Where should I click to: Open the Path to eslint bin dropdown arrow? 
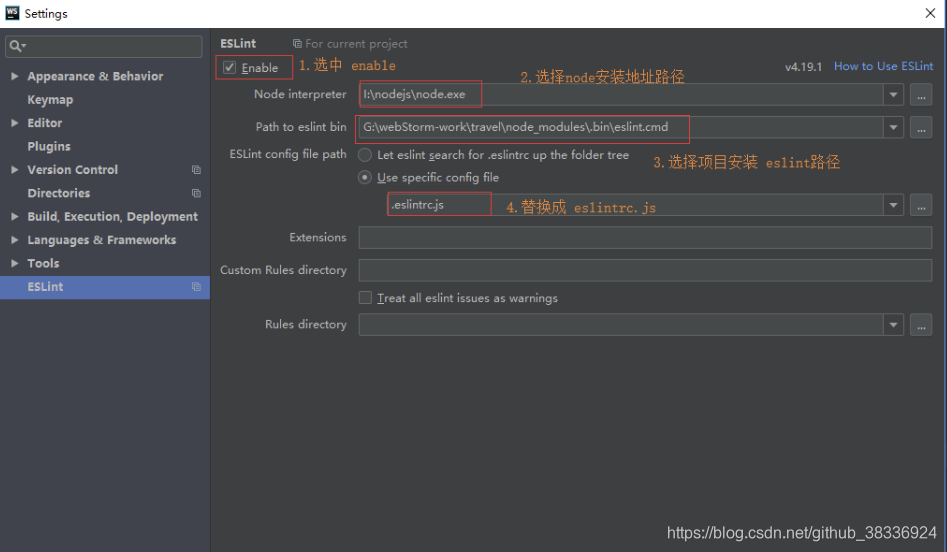click(893, 127)
